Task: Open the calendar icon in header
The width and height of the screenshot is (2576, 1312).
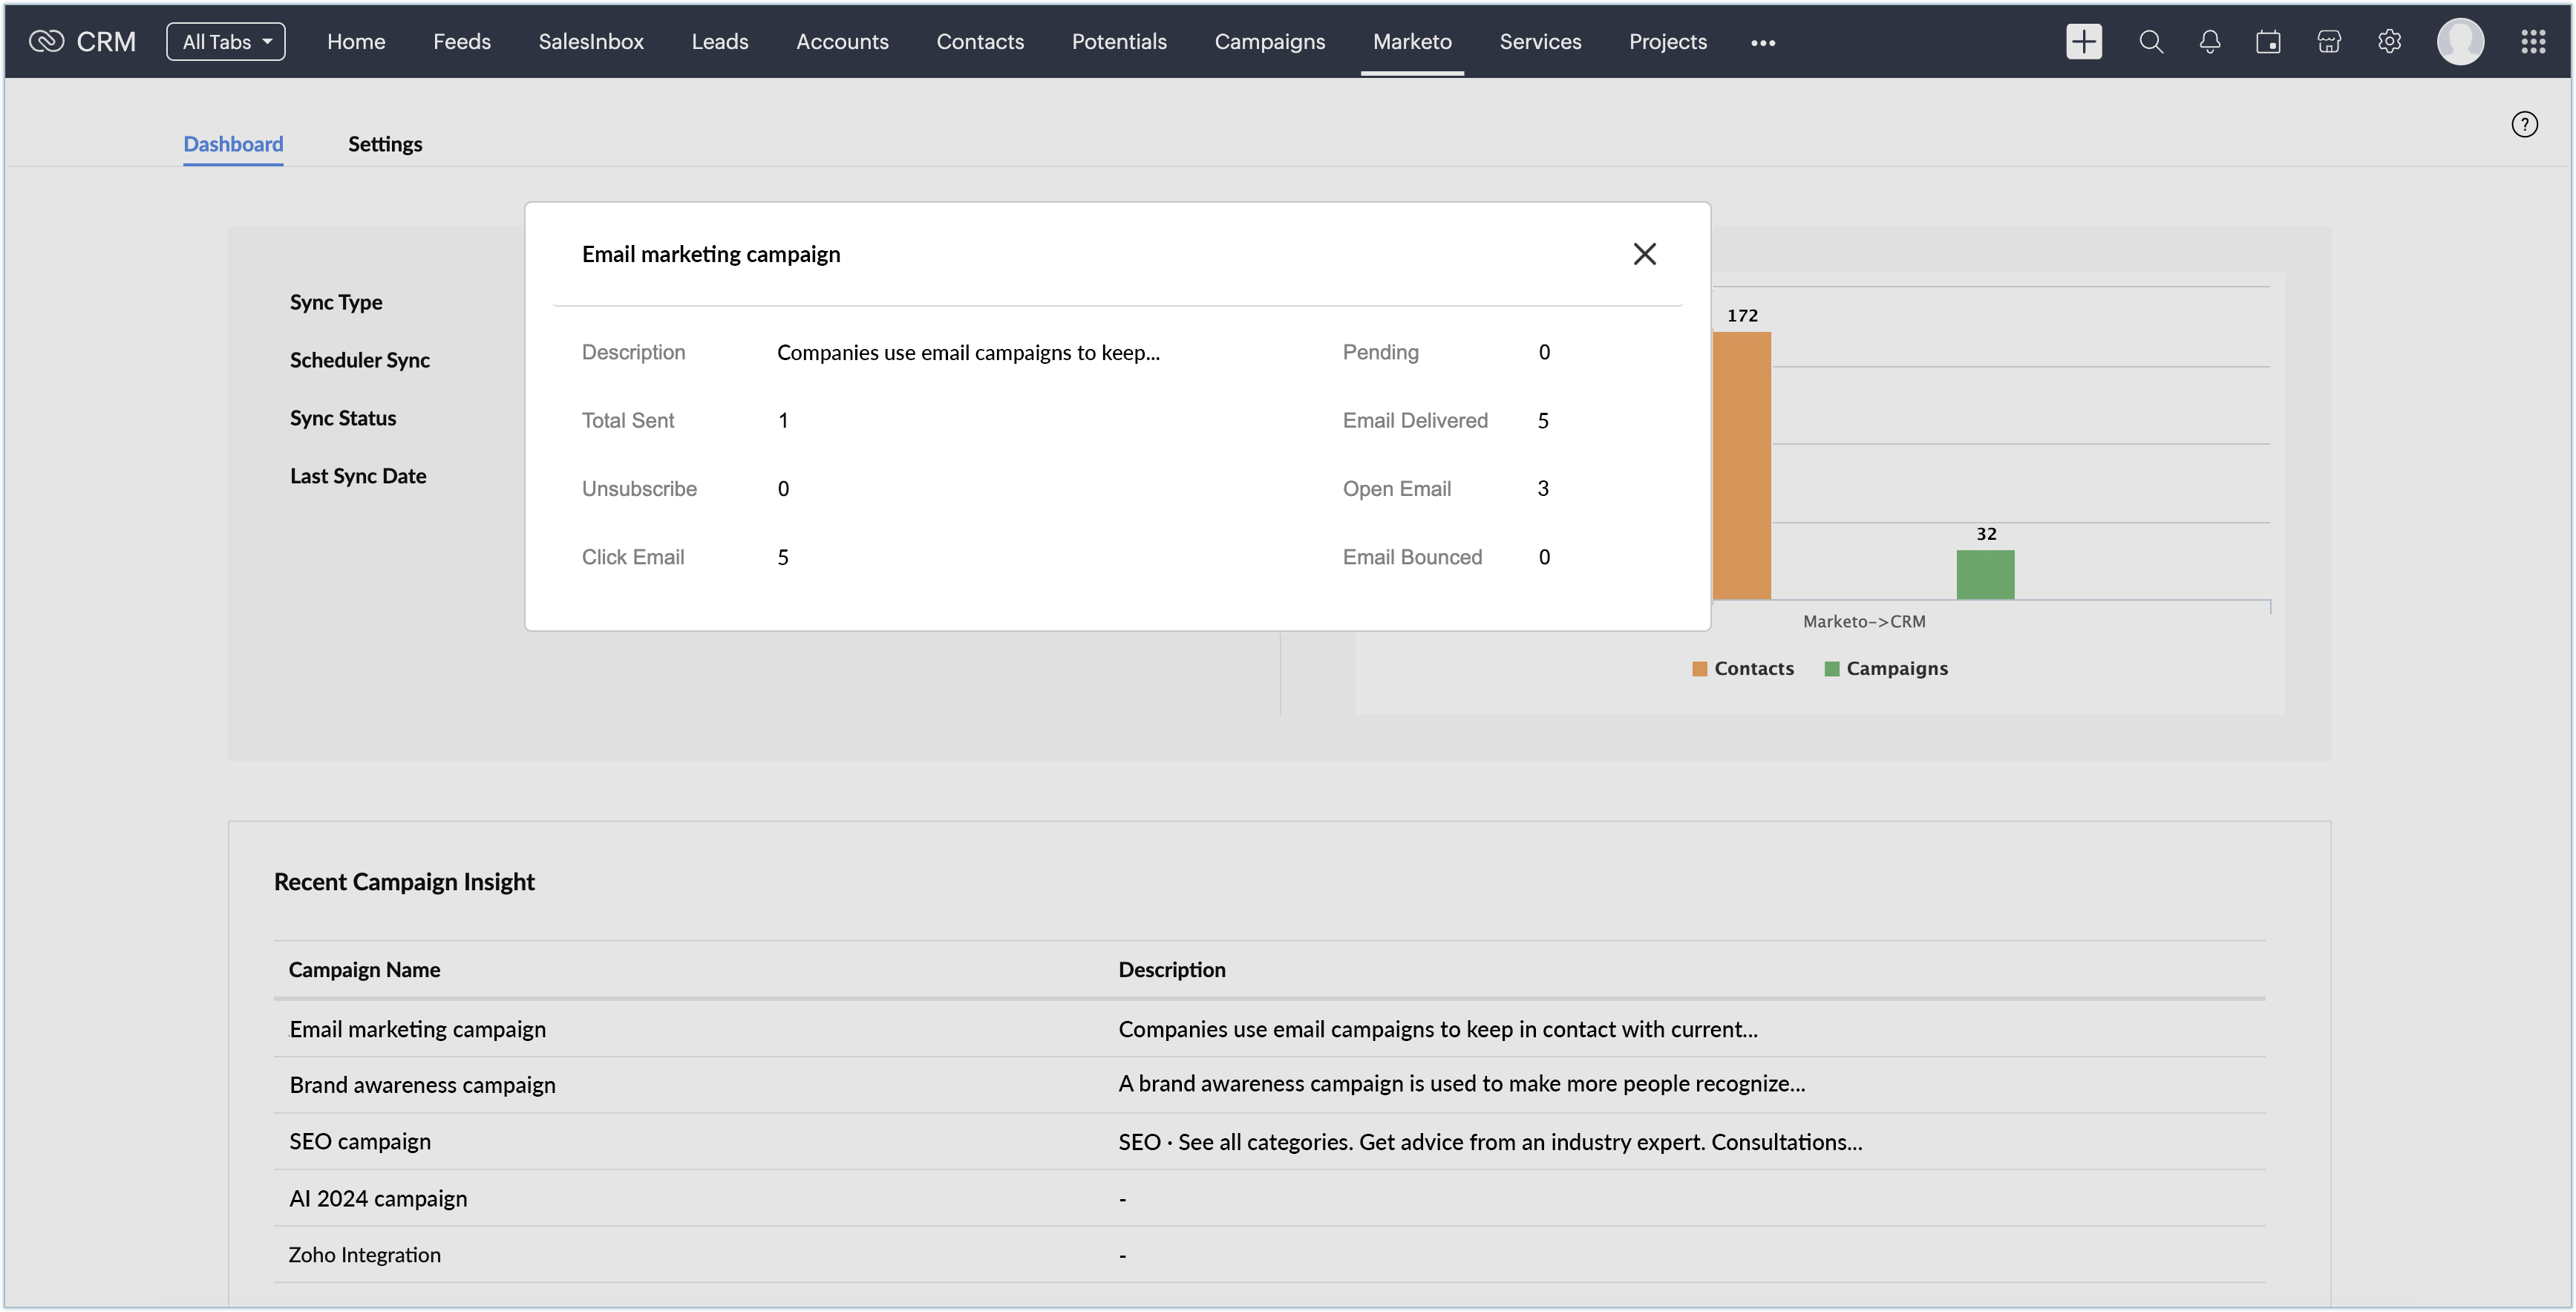Action: [2268, 42]
